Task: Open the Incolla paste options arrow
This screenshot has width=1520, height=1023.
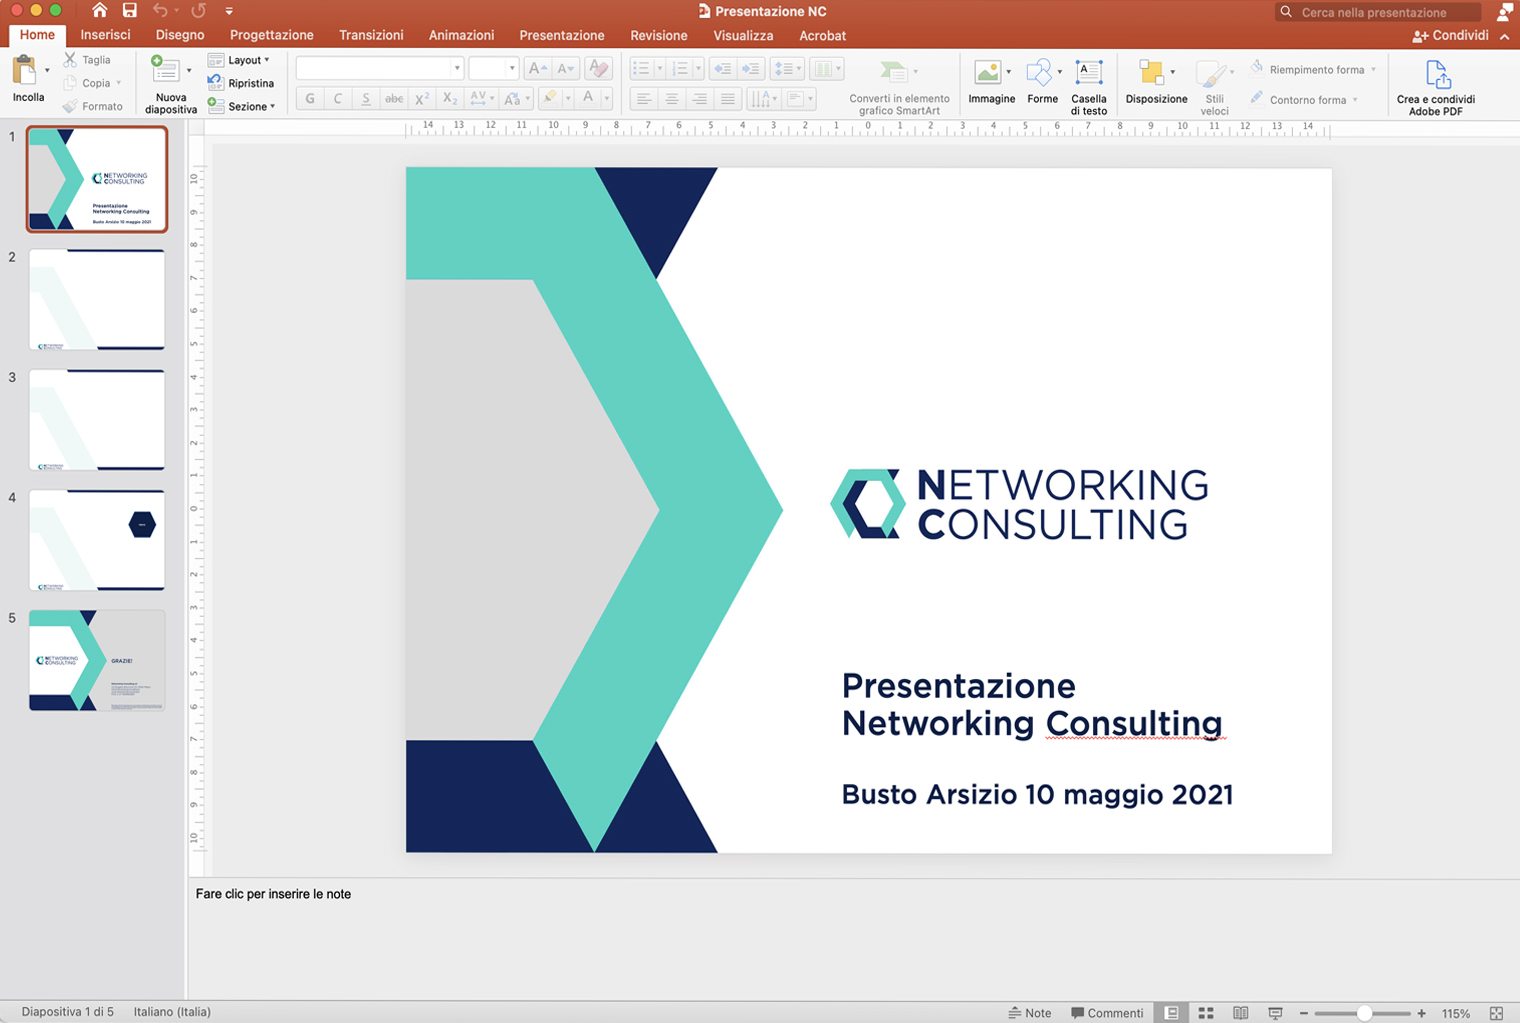Action: pos(47,71)
